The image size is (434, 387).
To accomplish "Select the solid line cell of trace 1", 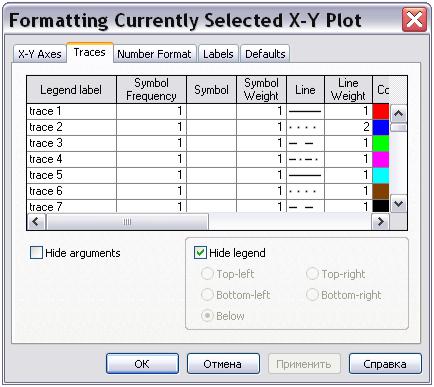I will [x=305, y=111].
